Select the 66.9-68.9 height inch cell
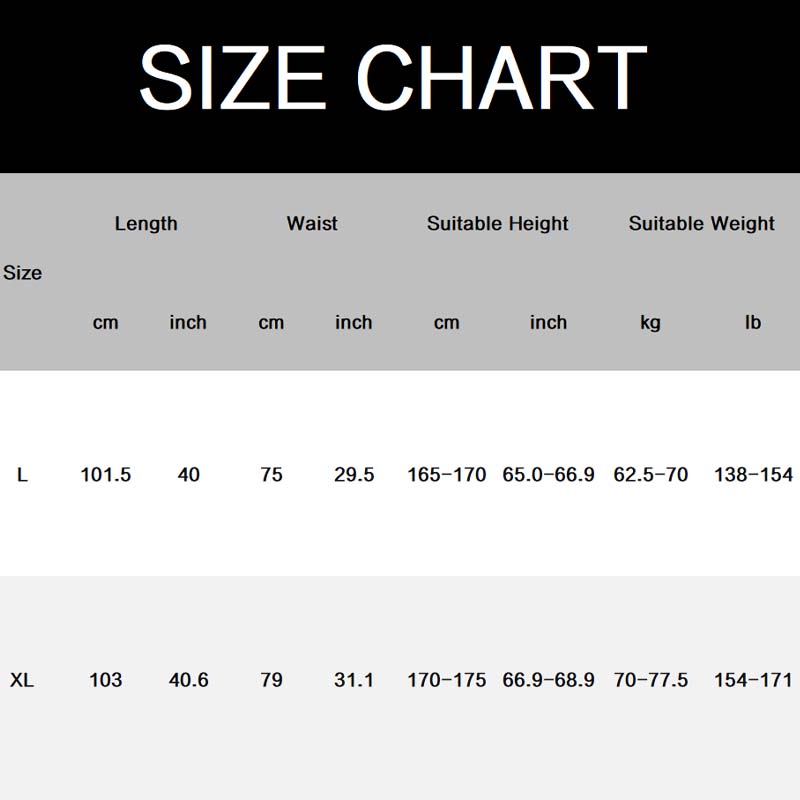 click(x=548, y=680)
